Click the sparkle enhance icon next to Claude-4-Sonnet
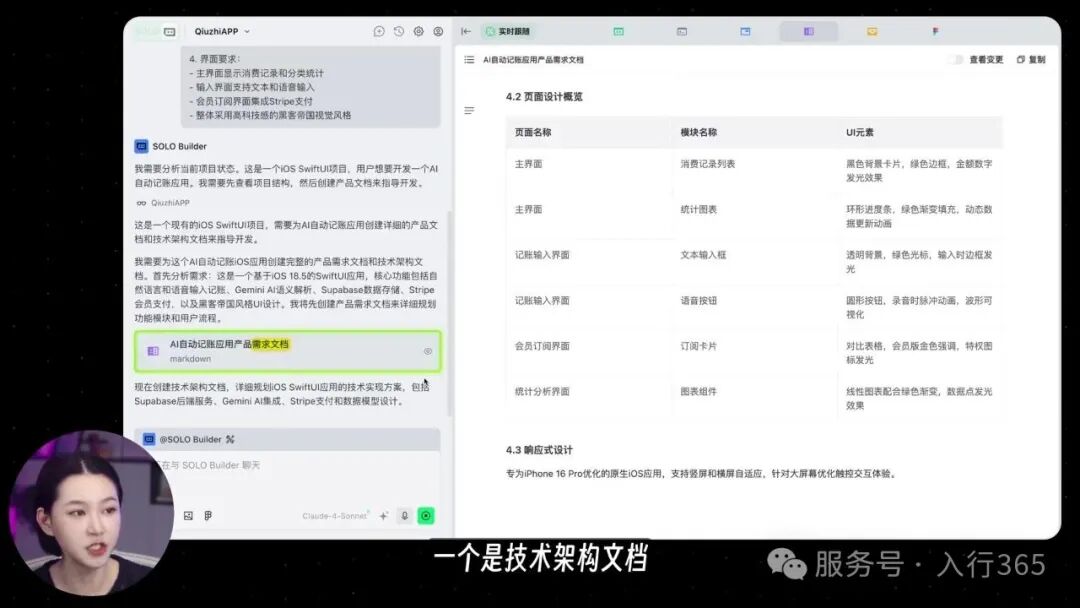The width and height of the screenshot is (1080, 608). coord(383,515)
